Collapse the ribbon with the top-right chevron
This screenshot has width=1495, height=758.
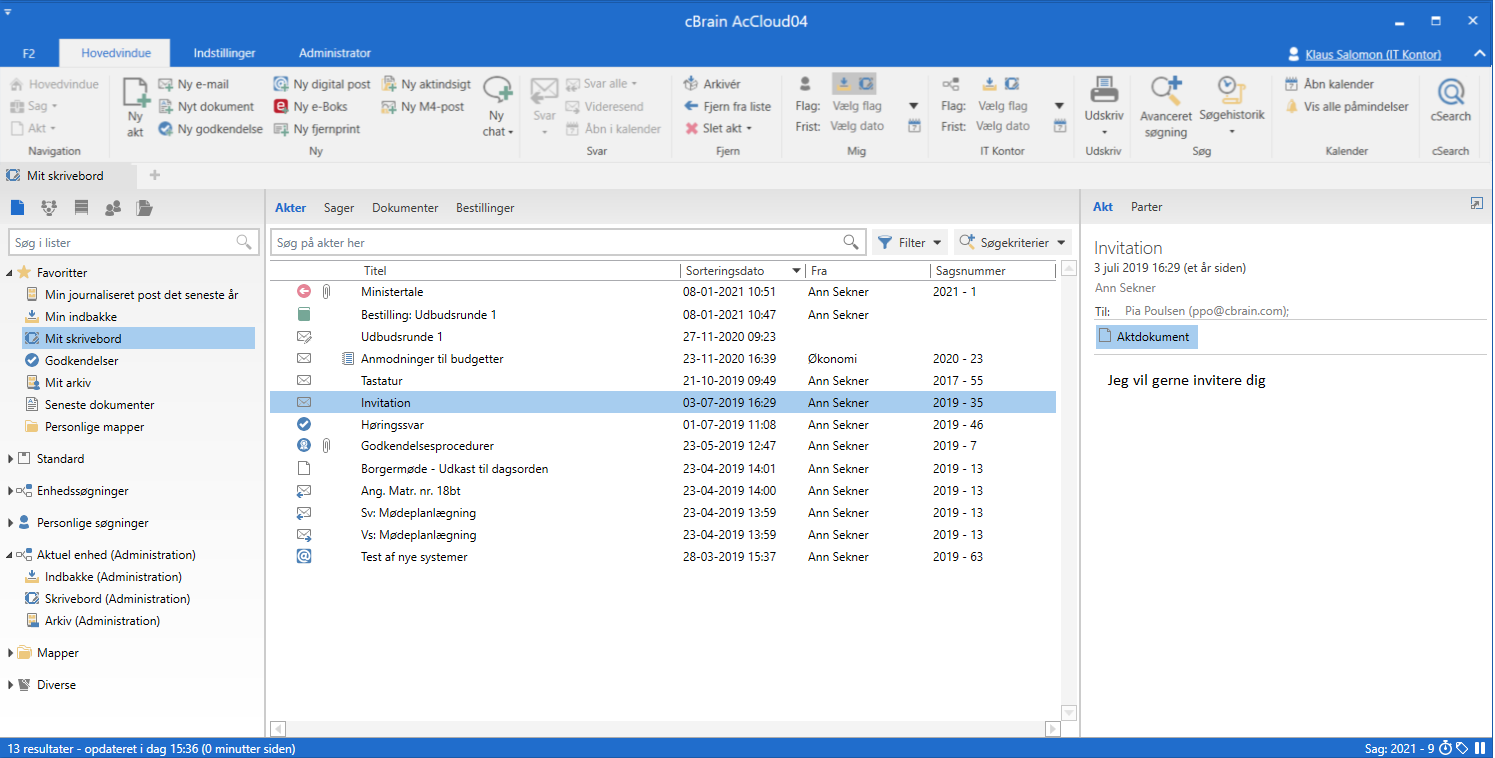[1478, 54]
